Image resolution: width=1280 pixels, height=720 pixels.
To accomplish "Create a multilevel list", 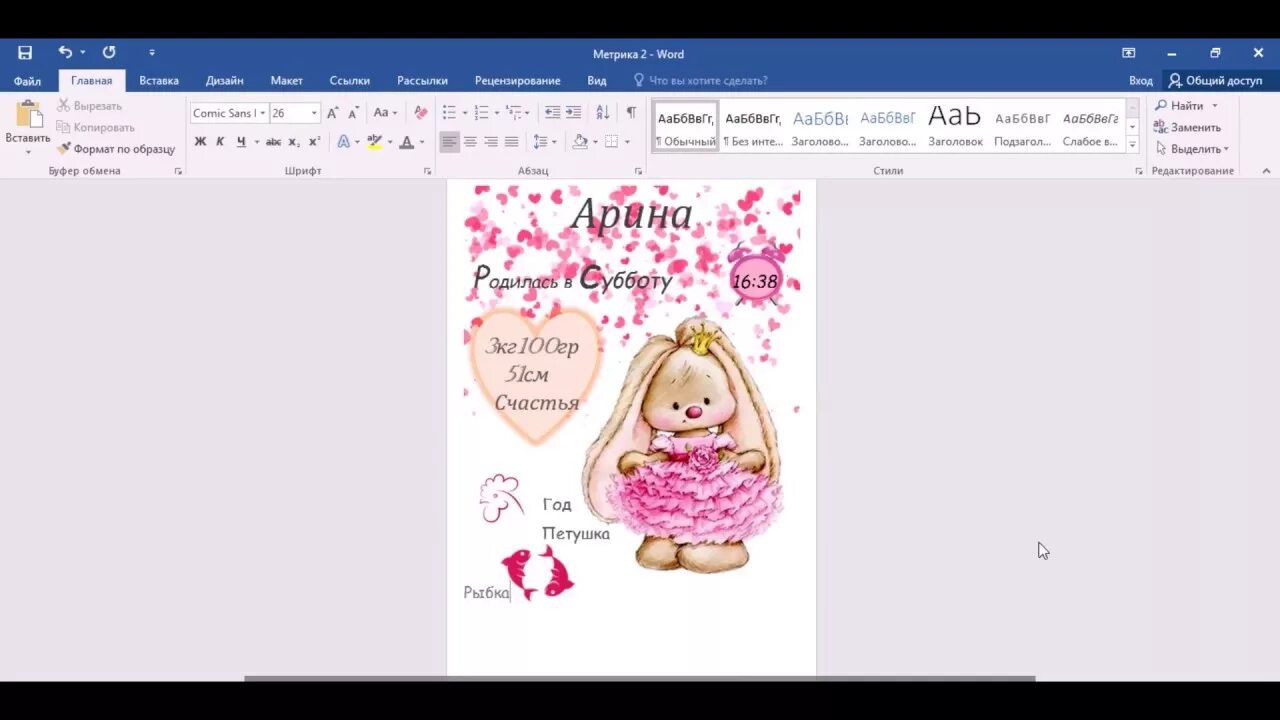I will [x=513, y=113].
